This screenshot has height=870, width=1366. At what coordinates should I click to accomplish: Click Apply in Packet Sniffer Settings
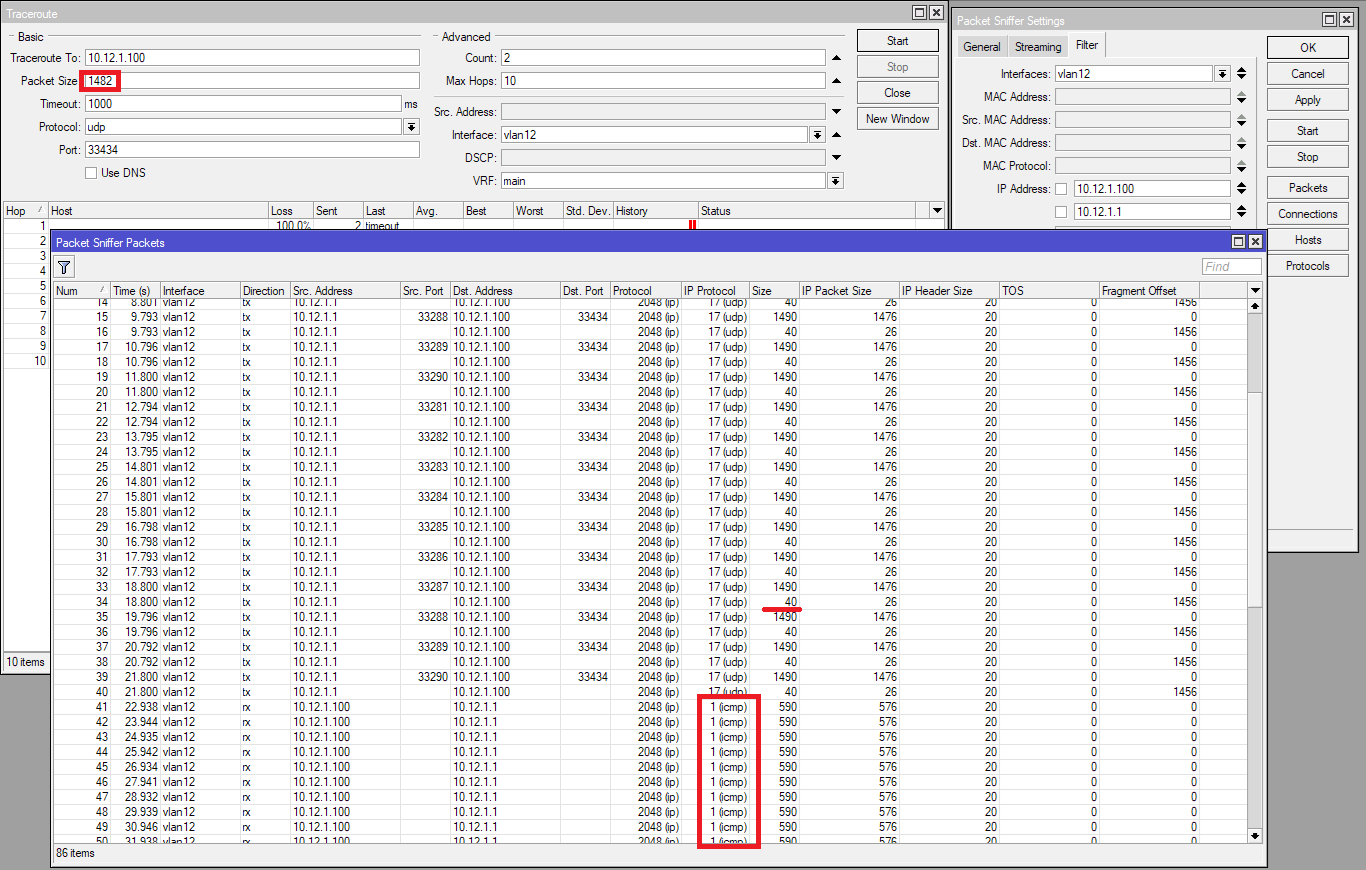1308,100
